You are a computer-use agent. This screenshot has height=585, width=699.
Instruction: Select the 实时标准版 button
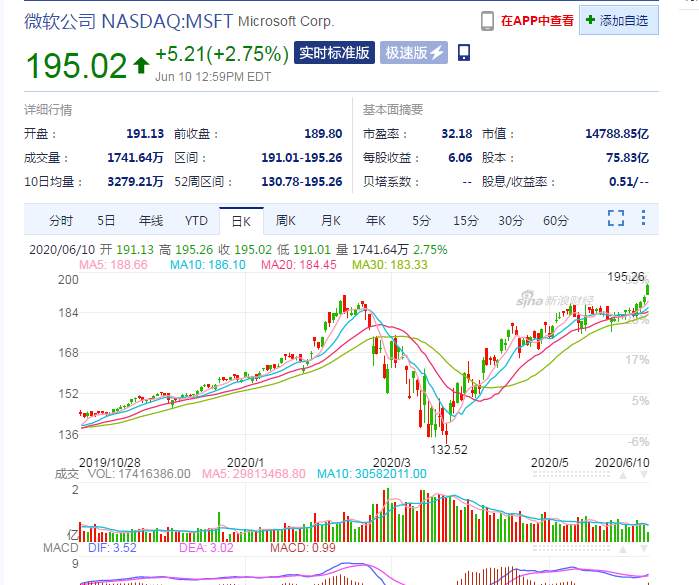tap(334, 53)
